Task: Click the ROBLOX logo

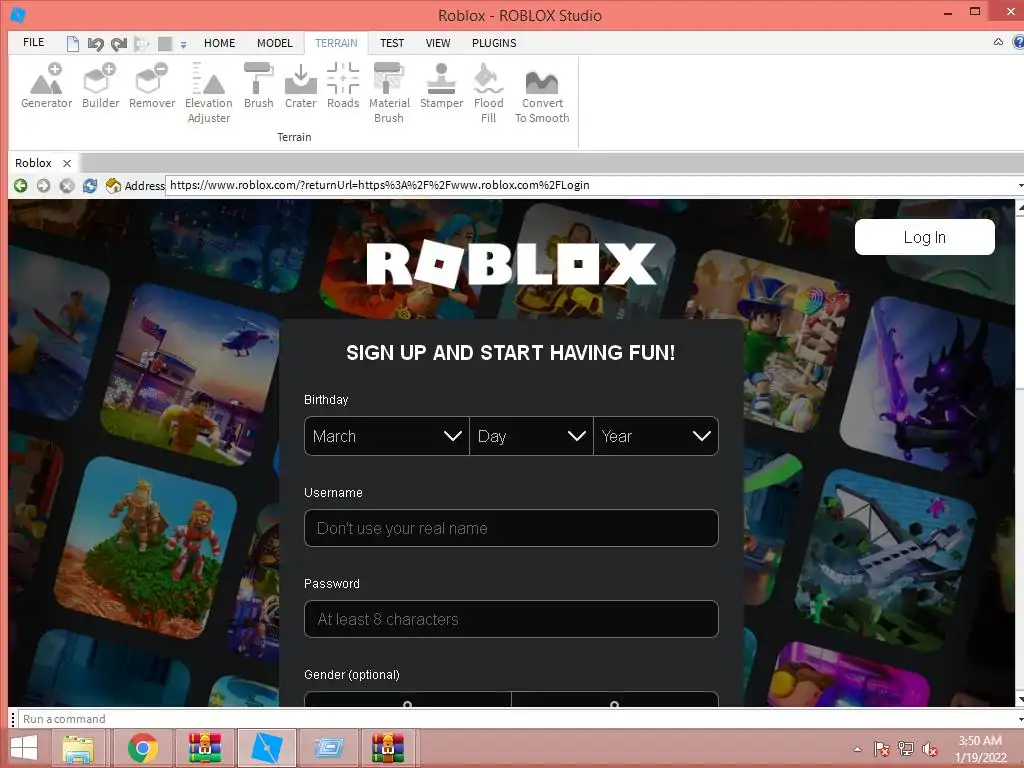Action: coord(511,264)
